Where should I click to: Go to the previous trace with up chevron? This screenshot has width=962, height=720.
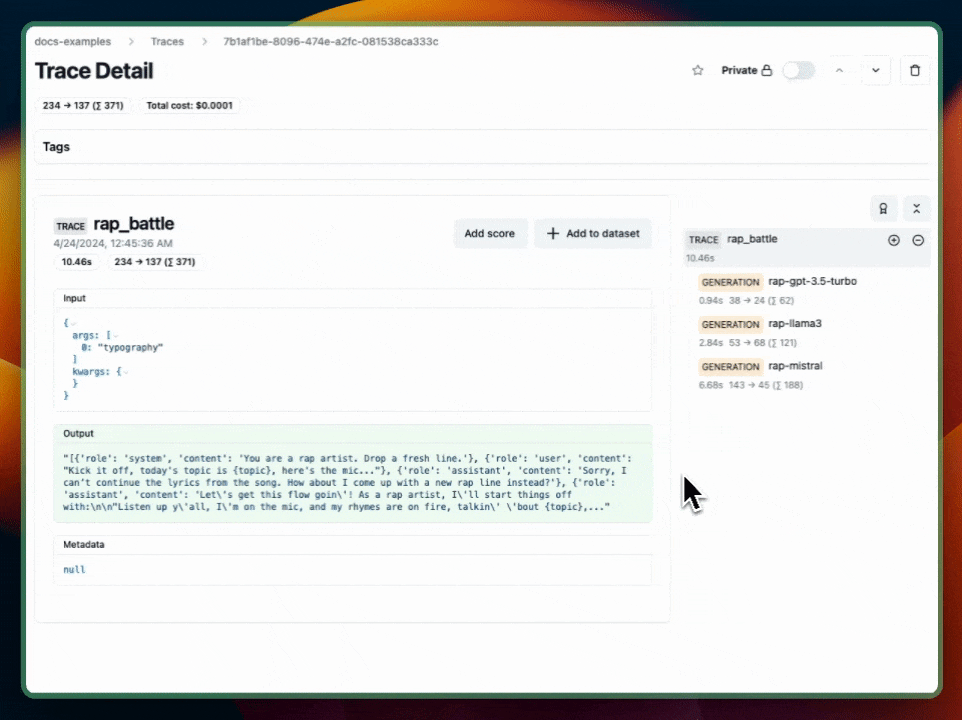point(839,71)
